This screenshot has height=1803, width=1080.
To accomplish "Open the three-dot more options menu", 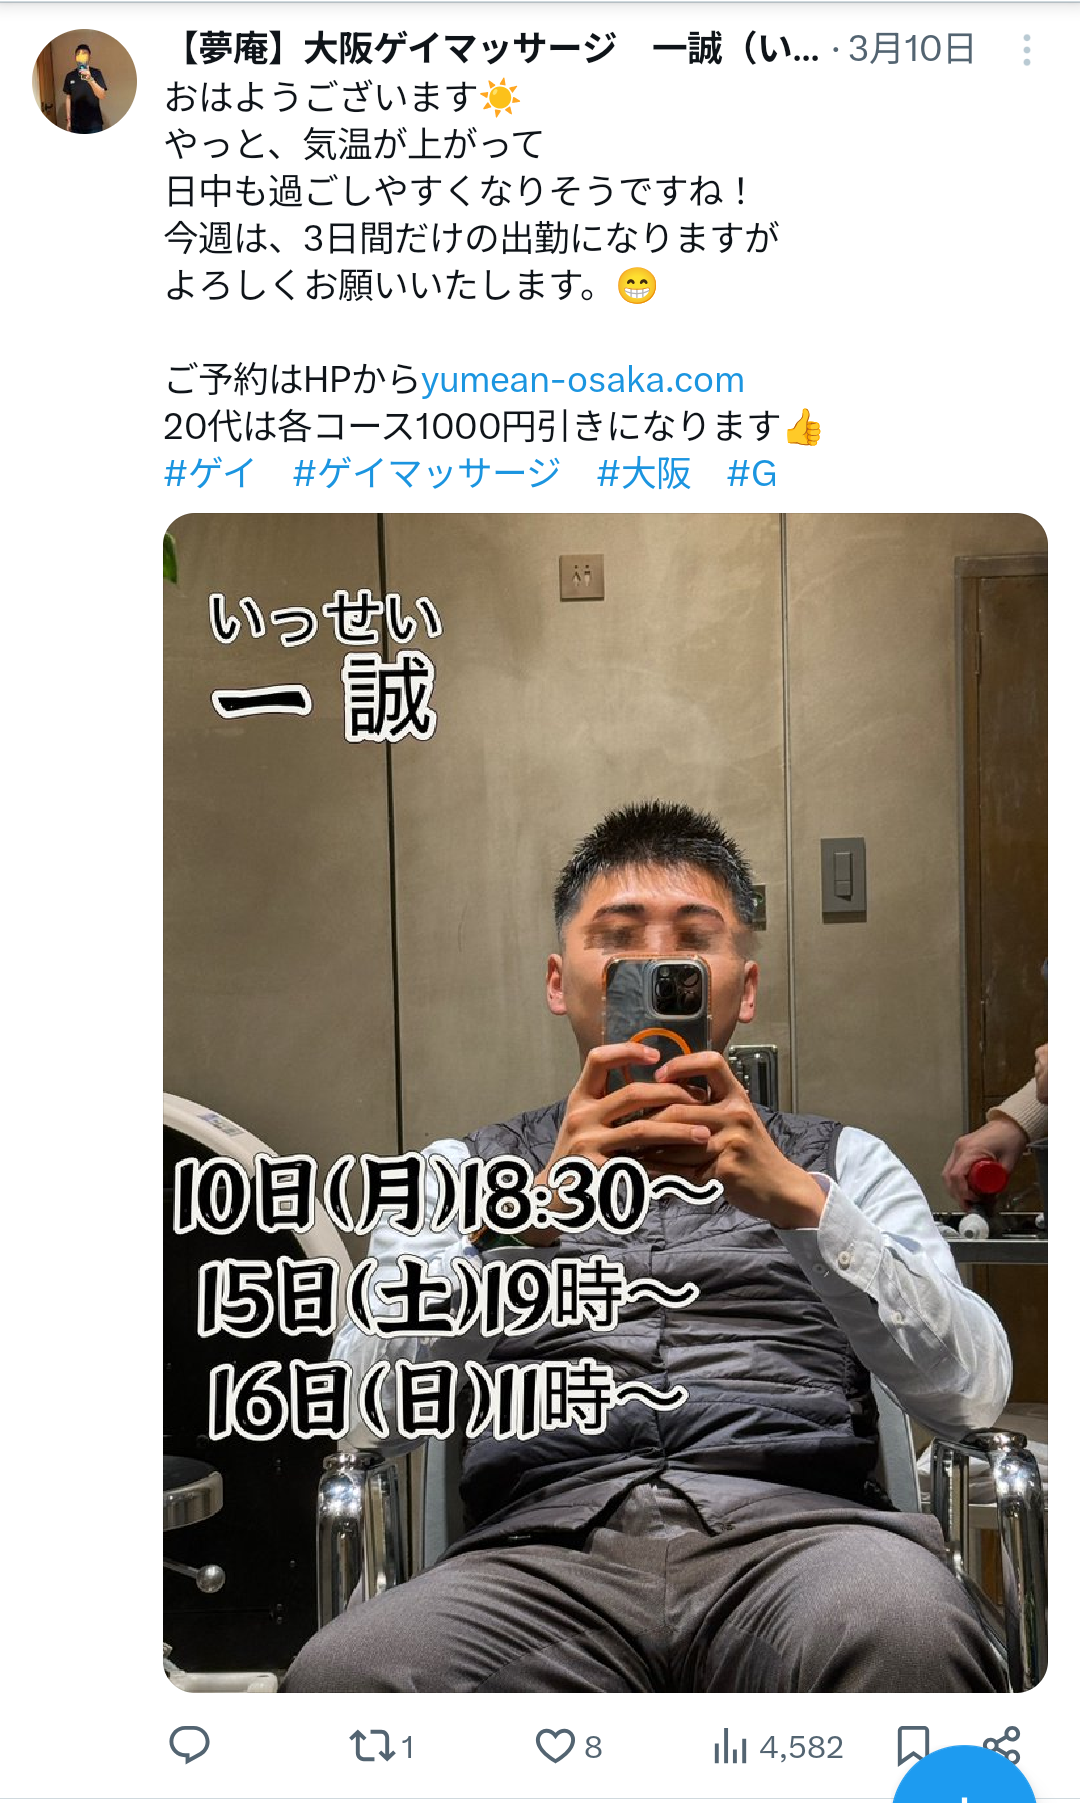I will coord(1027,50).
